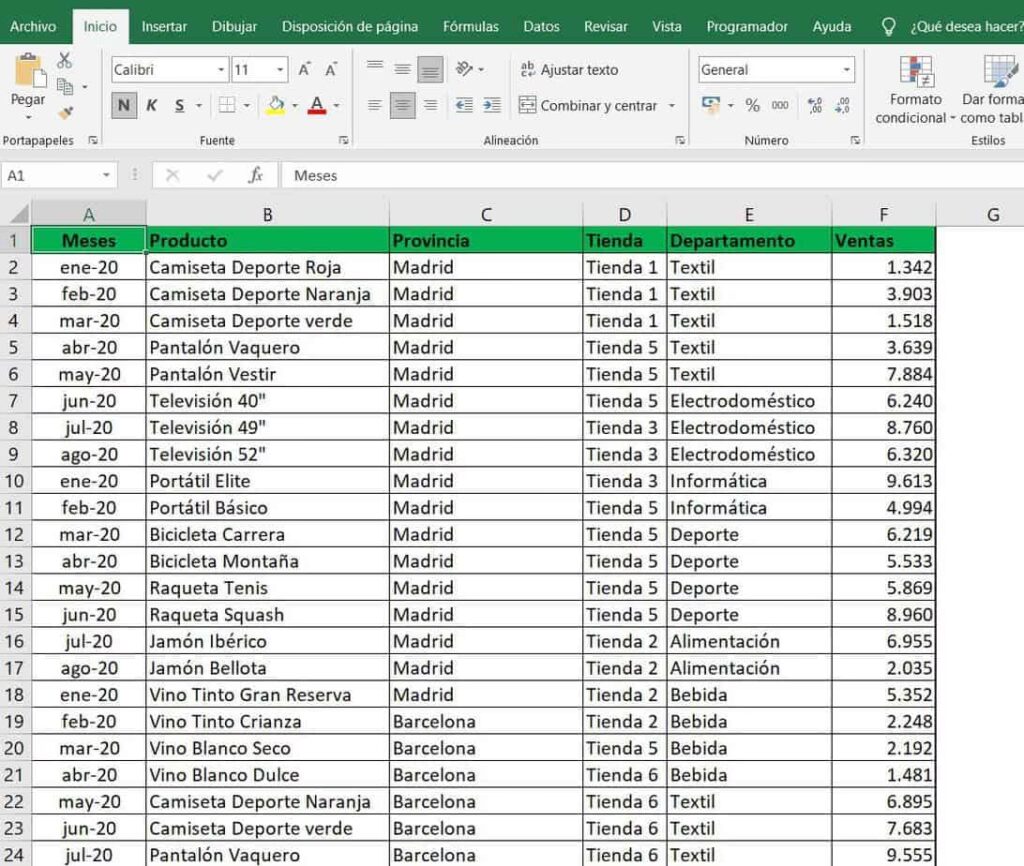Click the insert function fx icon
1024x866 pixels.
click(255, 175)
